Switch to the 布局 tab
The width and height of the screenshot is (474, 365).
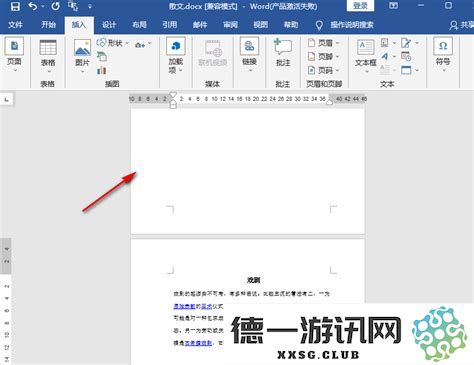point(139,25)
